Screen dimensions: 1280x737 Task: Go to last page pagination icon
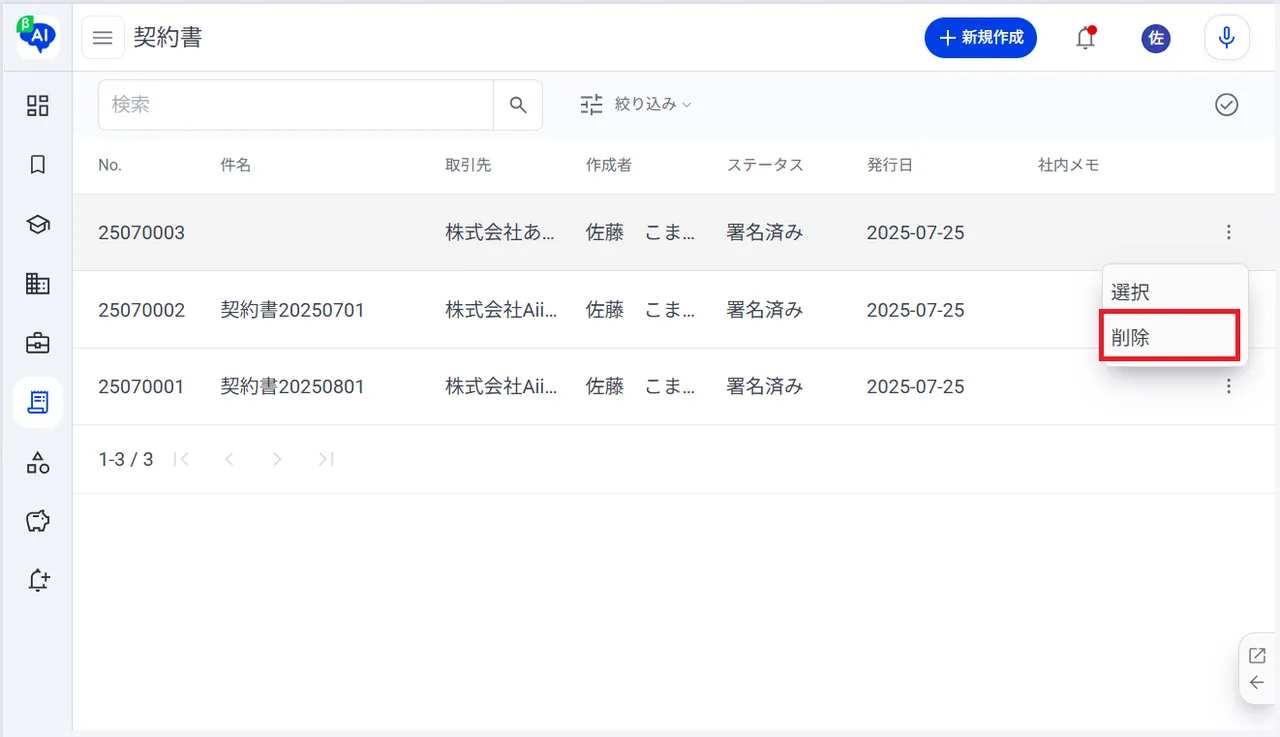point(325,459)
